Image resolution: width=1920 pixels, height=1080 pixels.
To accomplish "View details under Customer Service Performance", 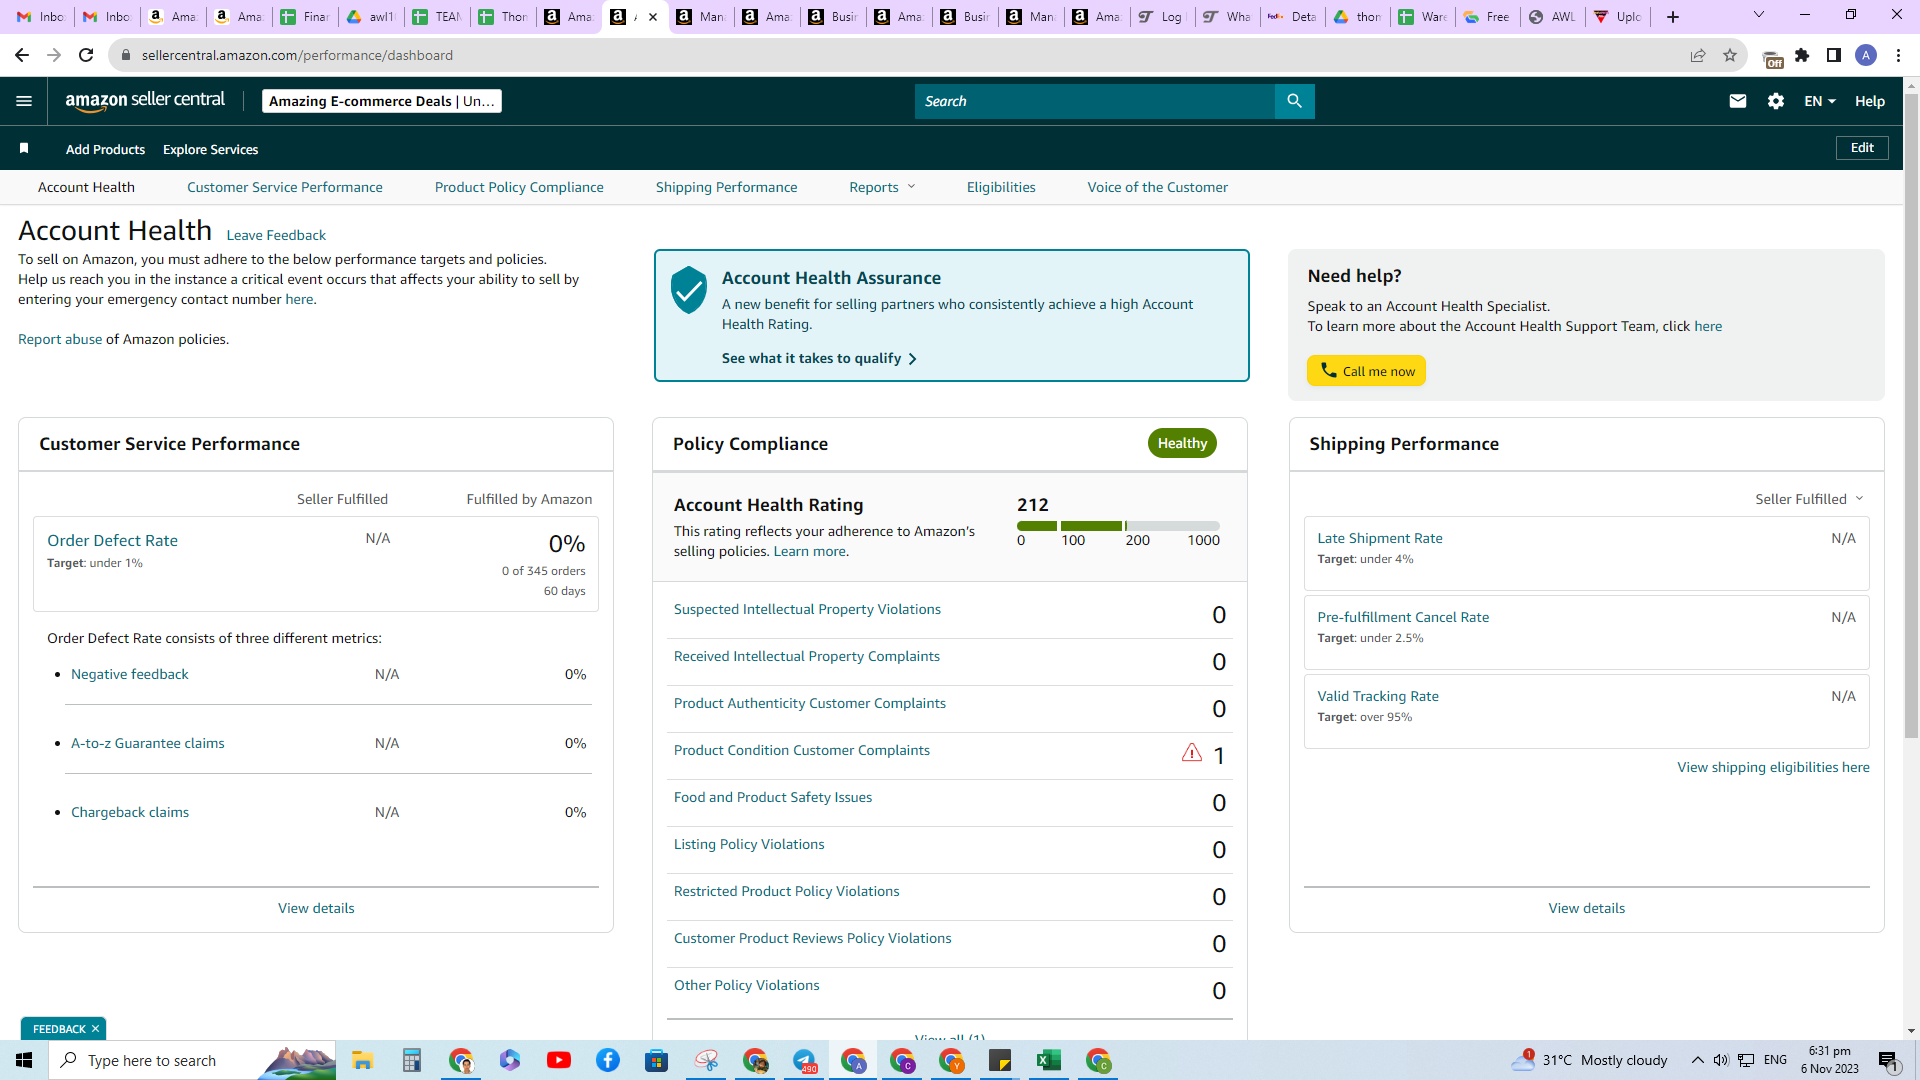I will [x=316, y=908].
